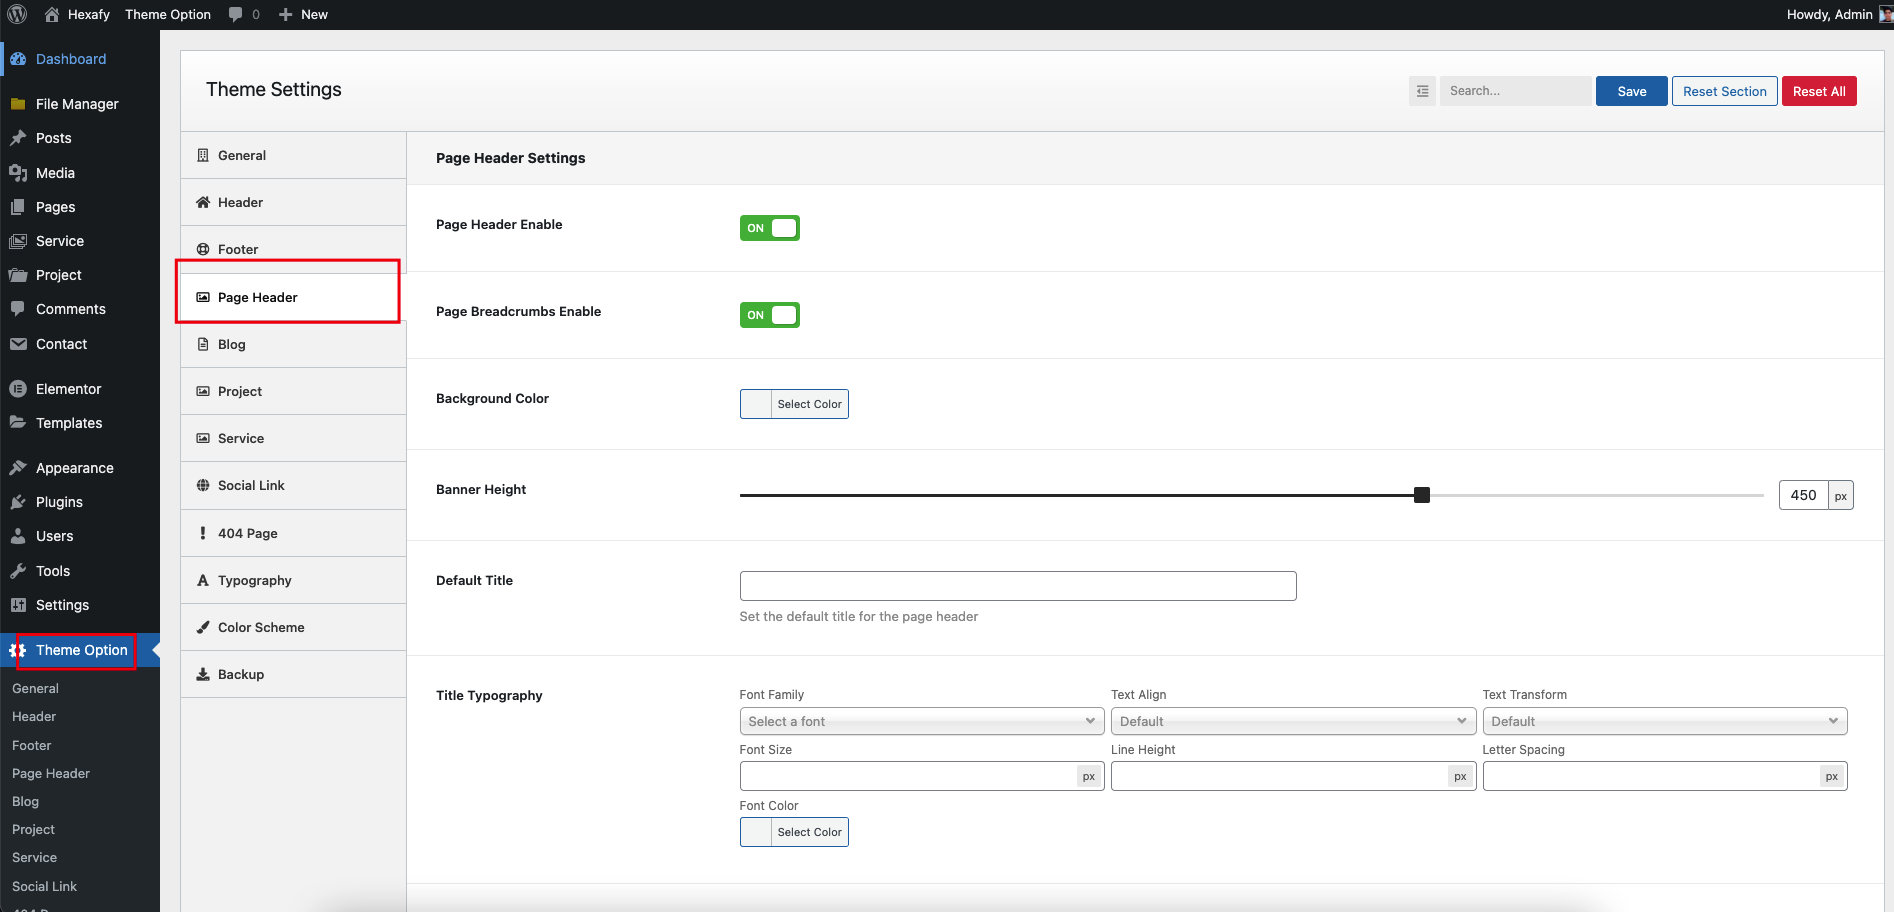Select the Page Header settings tab
The image size is (1894, 912).
click(x=293, y=297)
